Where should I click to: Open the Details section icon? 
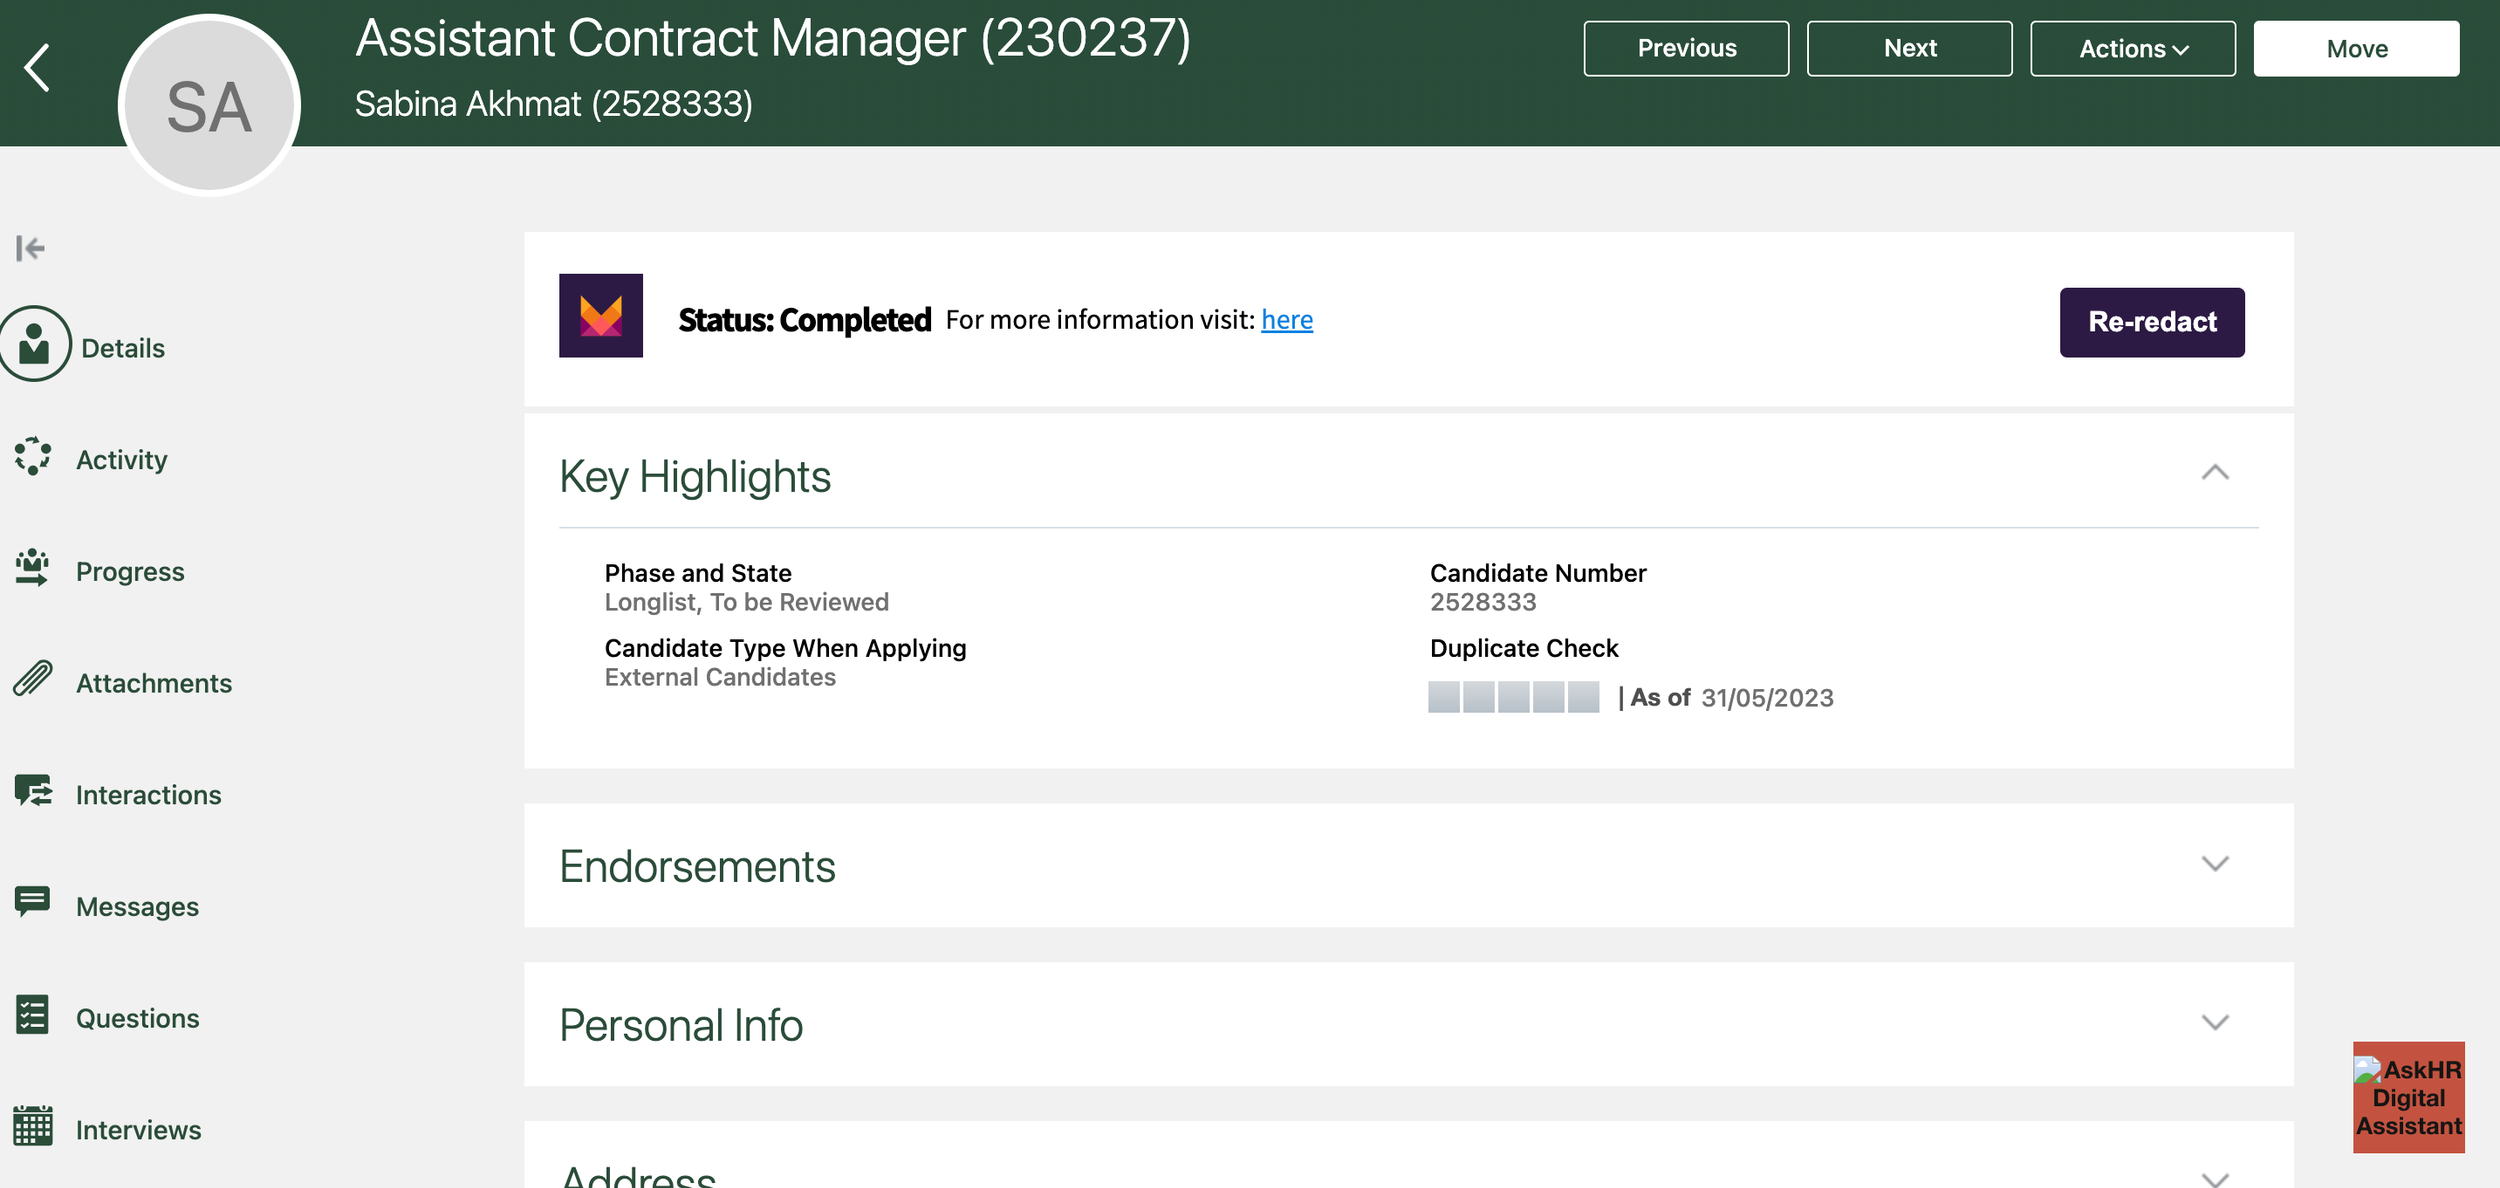click(x=36, y=344)
